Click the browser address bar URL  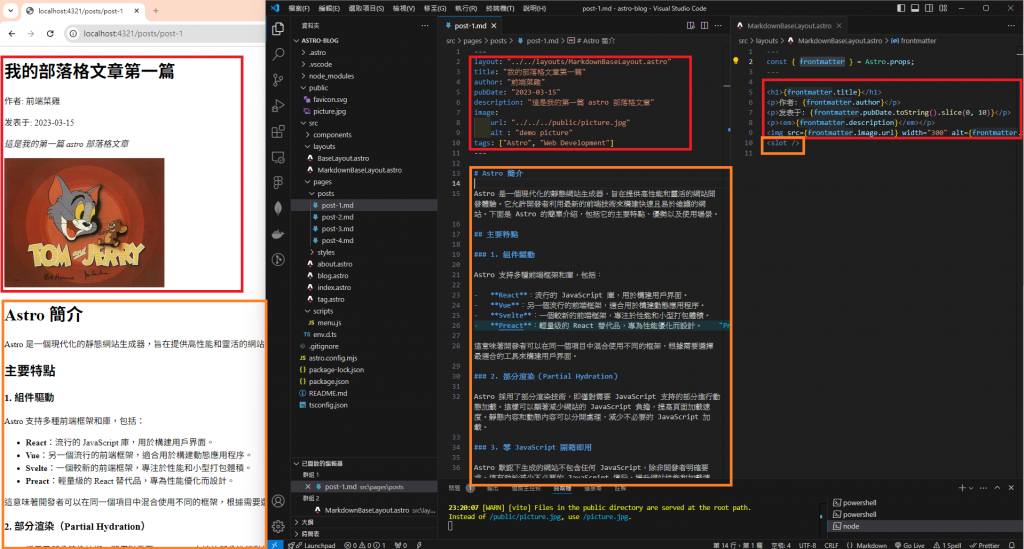[133, 33]
